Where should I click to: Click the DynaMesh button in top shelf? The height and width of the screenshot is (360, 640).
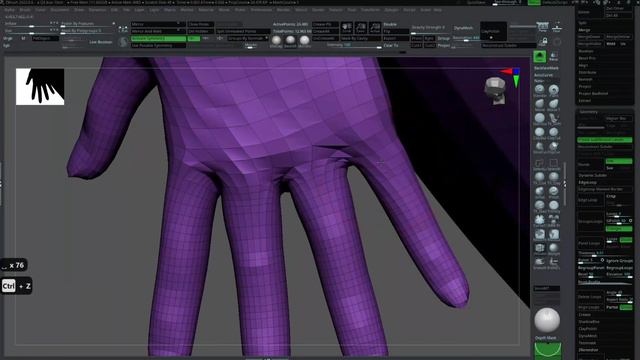coord(463,28)
